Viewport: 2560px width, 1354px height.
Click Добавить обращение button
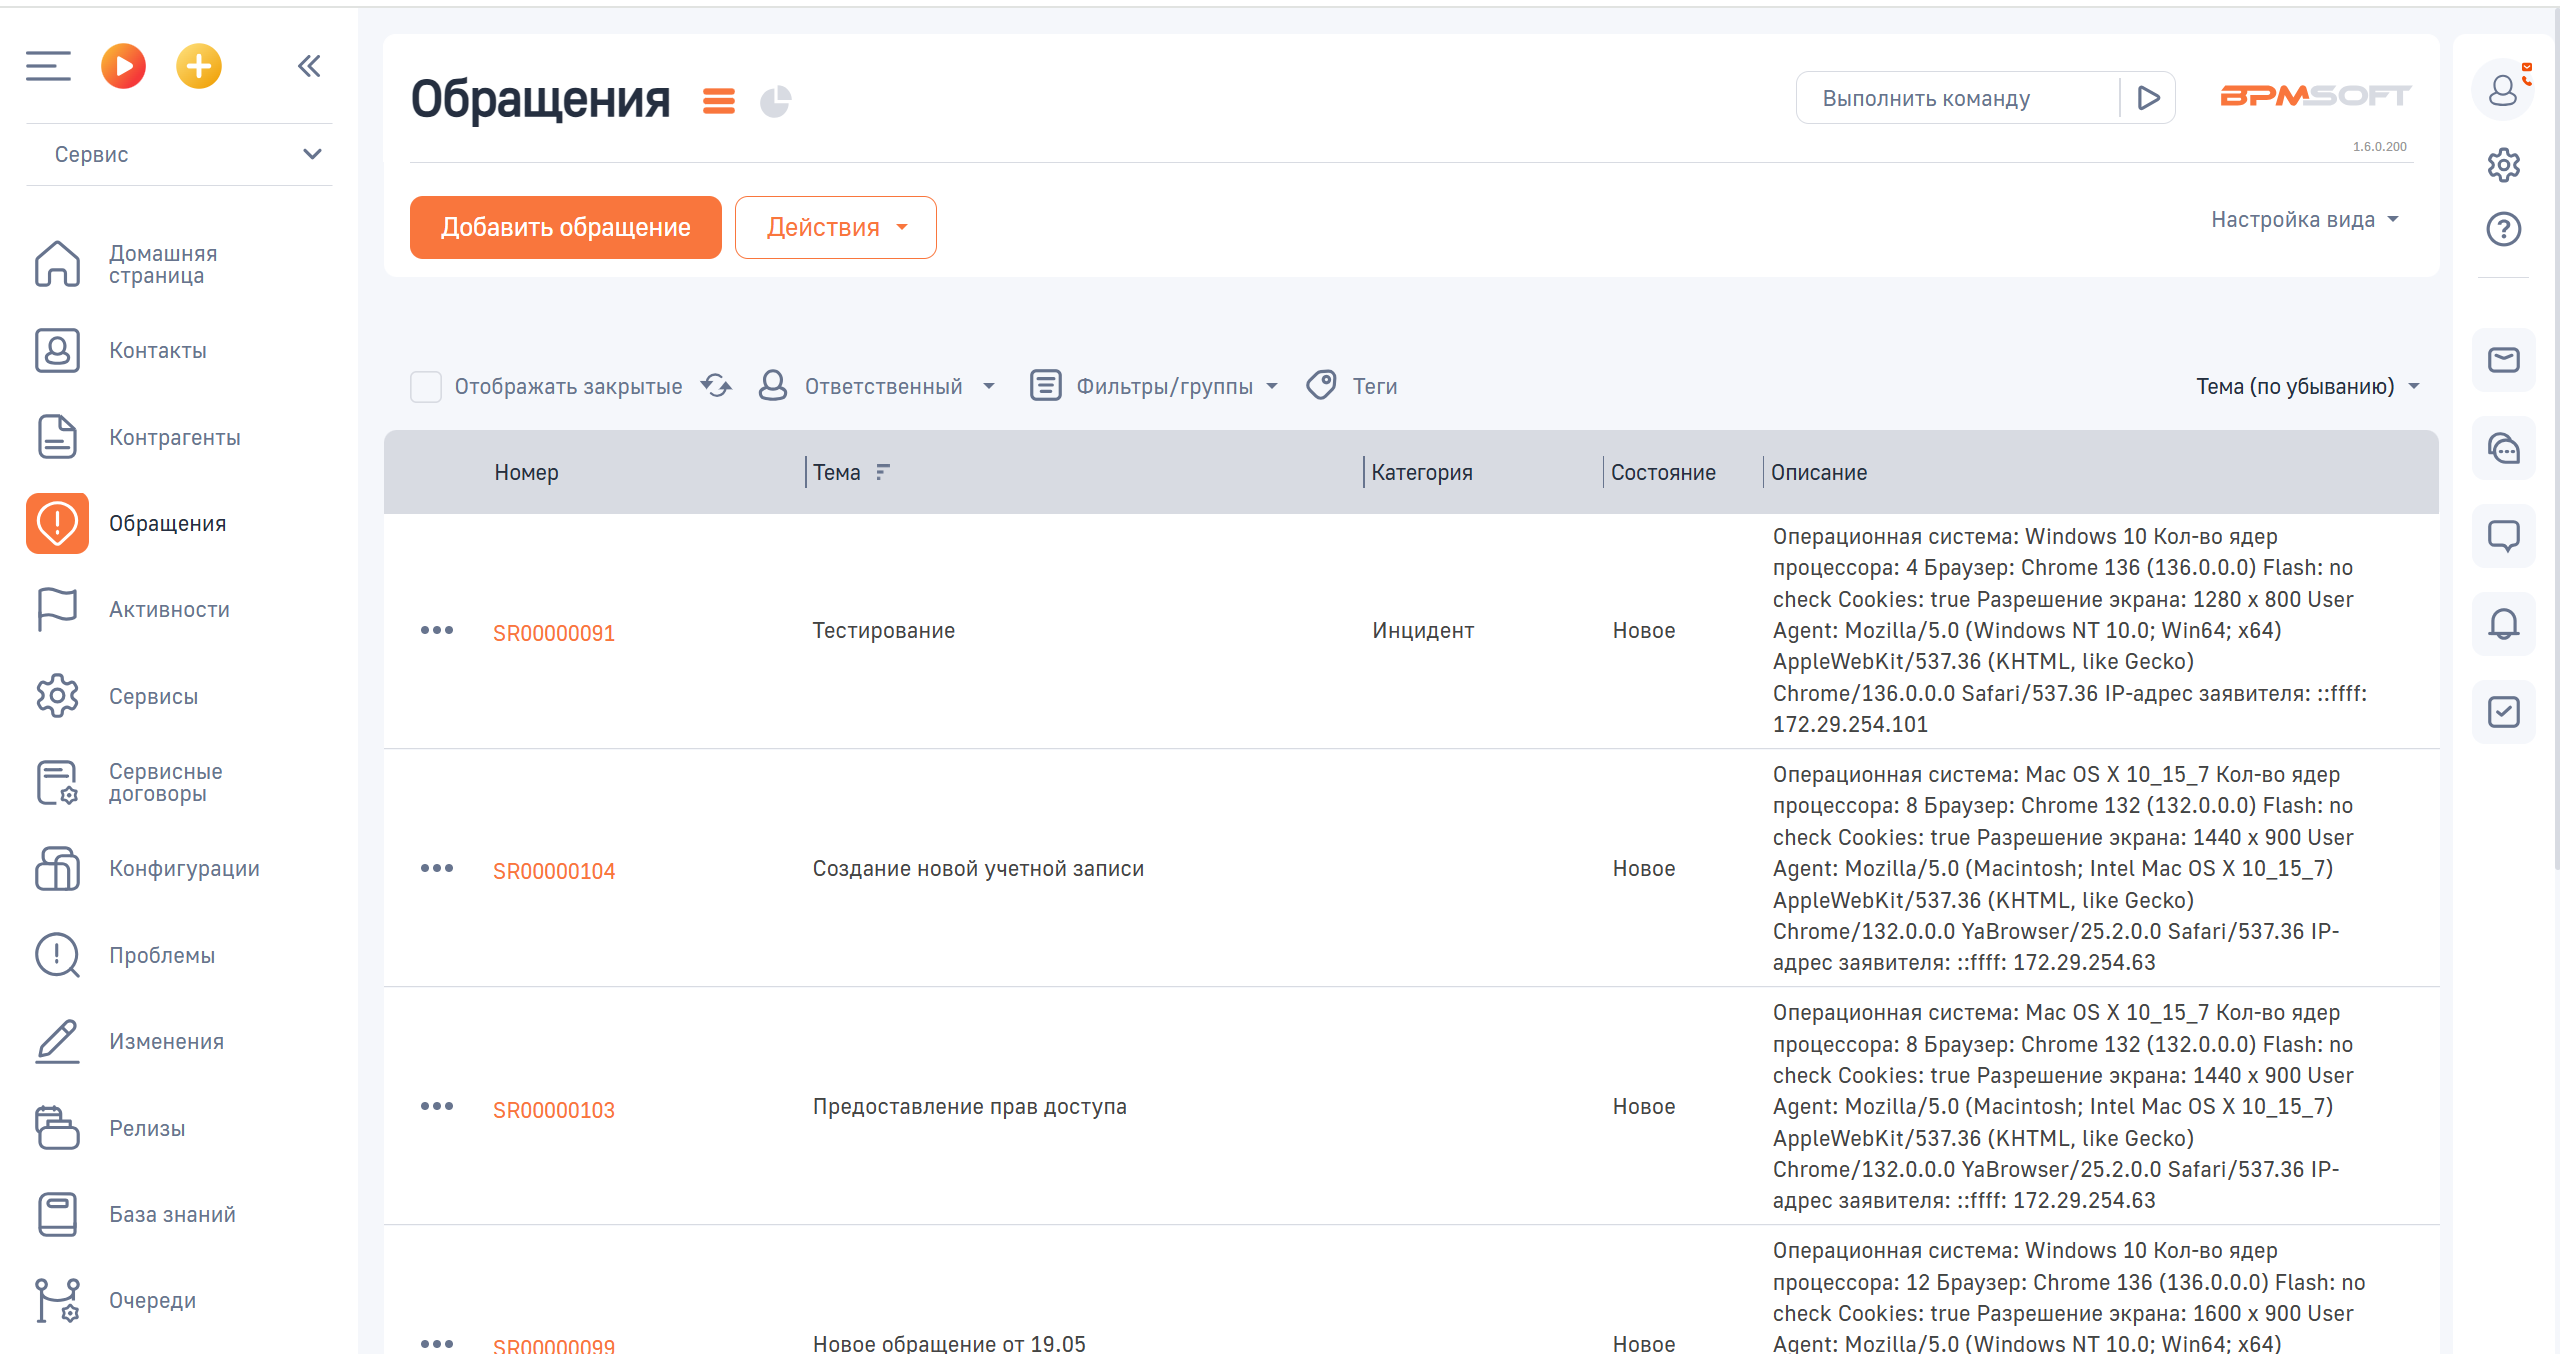pos(566,227)
